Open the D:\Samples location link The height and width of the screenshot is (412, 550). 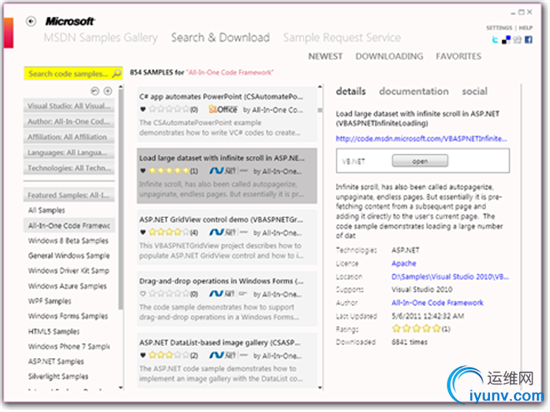coord(450,277)
